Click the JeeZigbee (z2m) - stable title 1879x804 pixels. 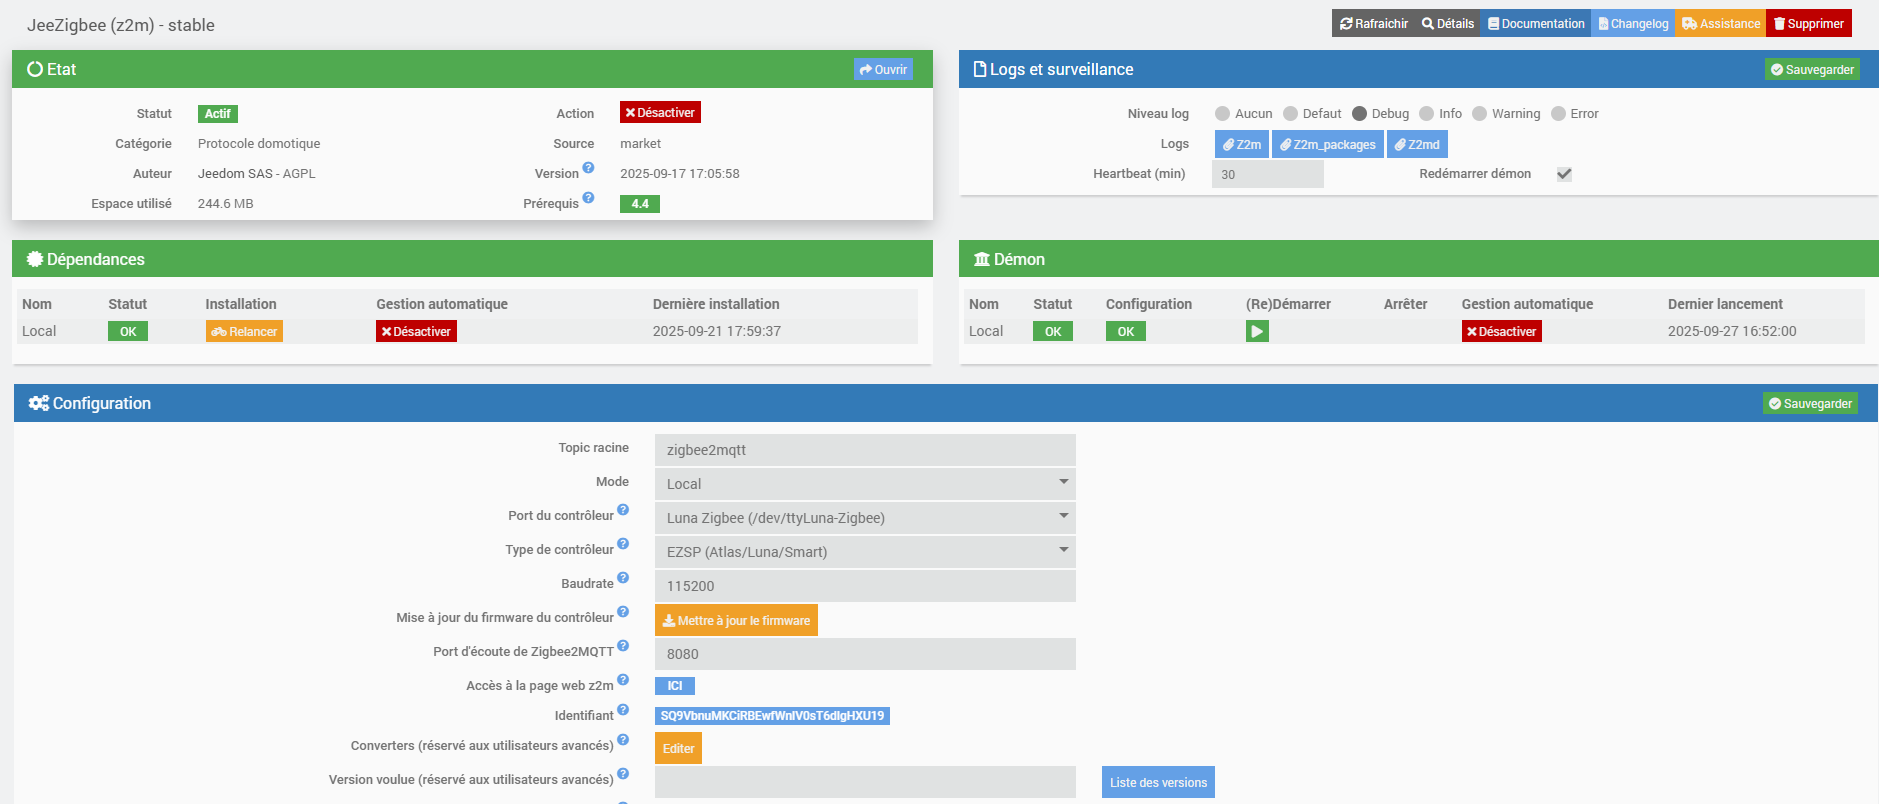pos(121,25)
